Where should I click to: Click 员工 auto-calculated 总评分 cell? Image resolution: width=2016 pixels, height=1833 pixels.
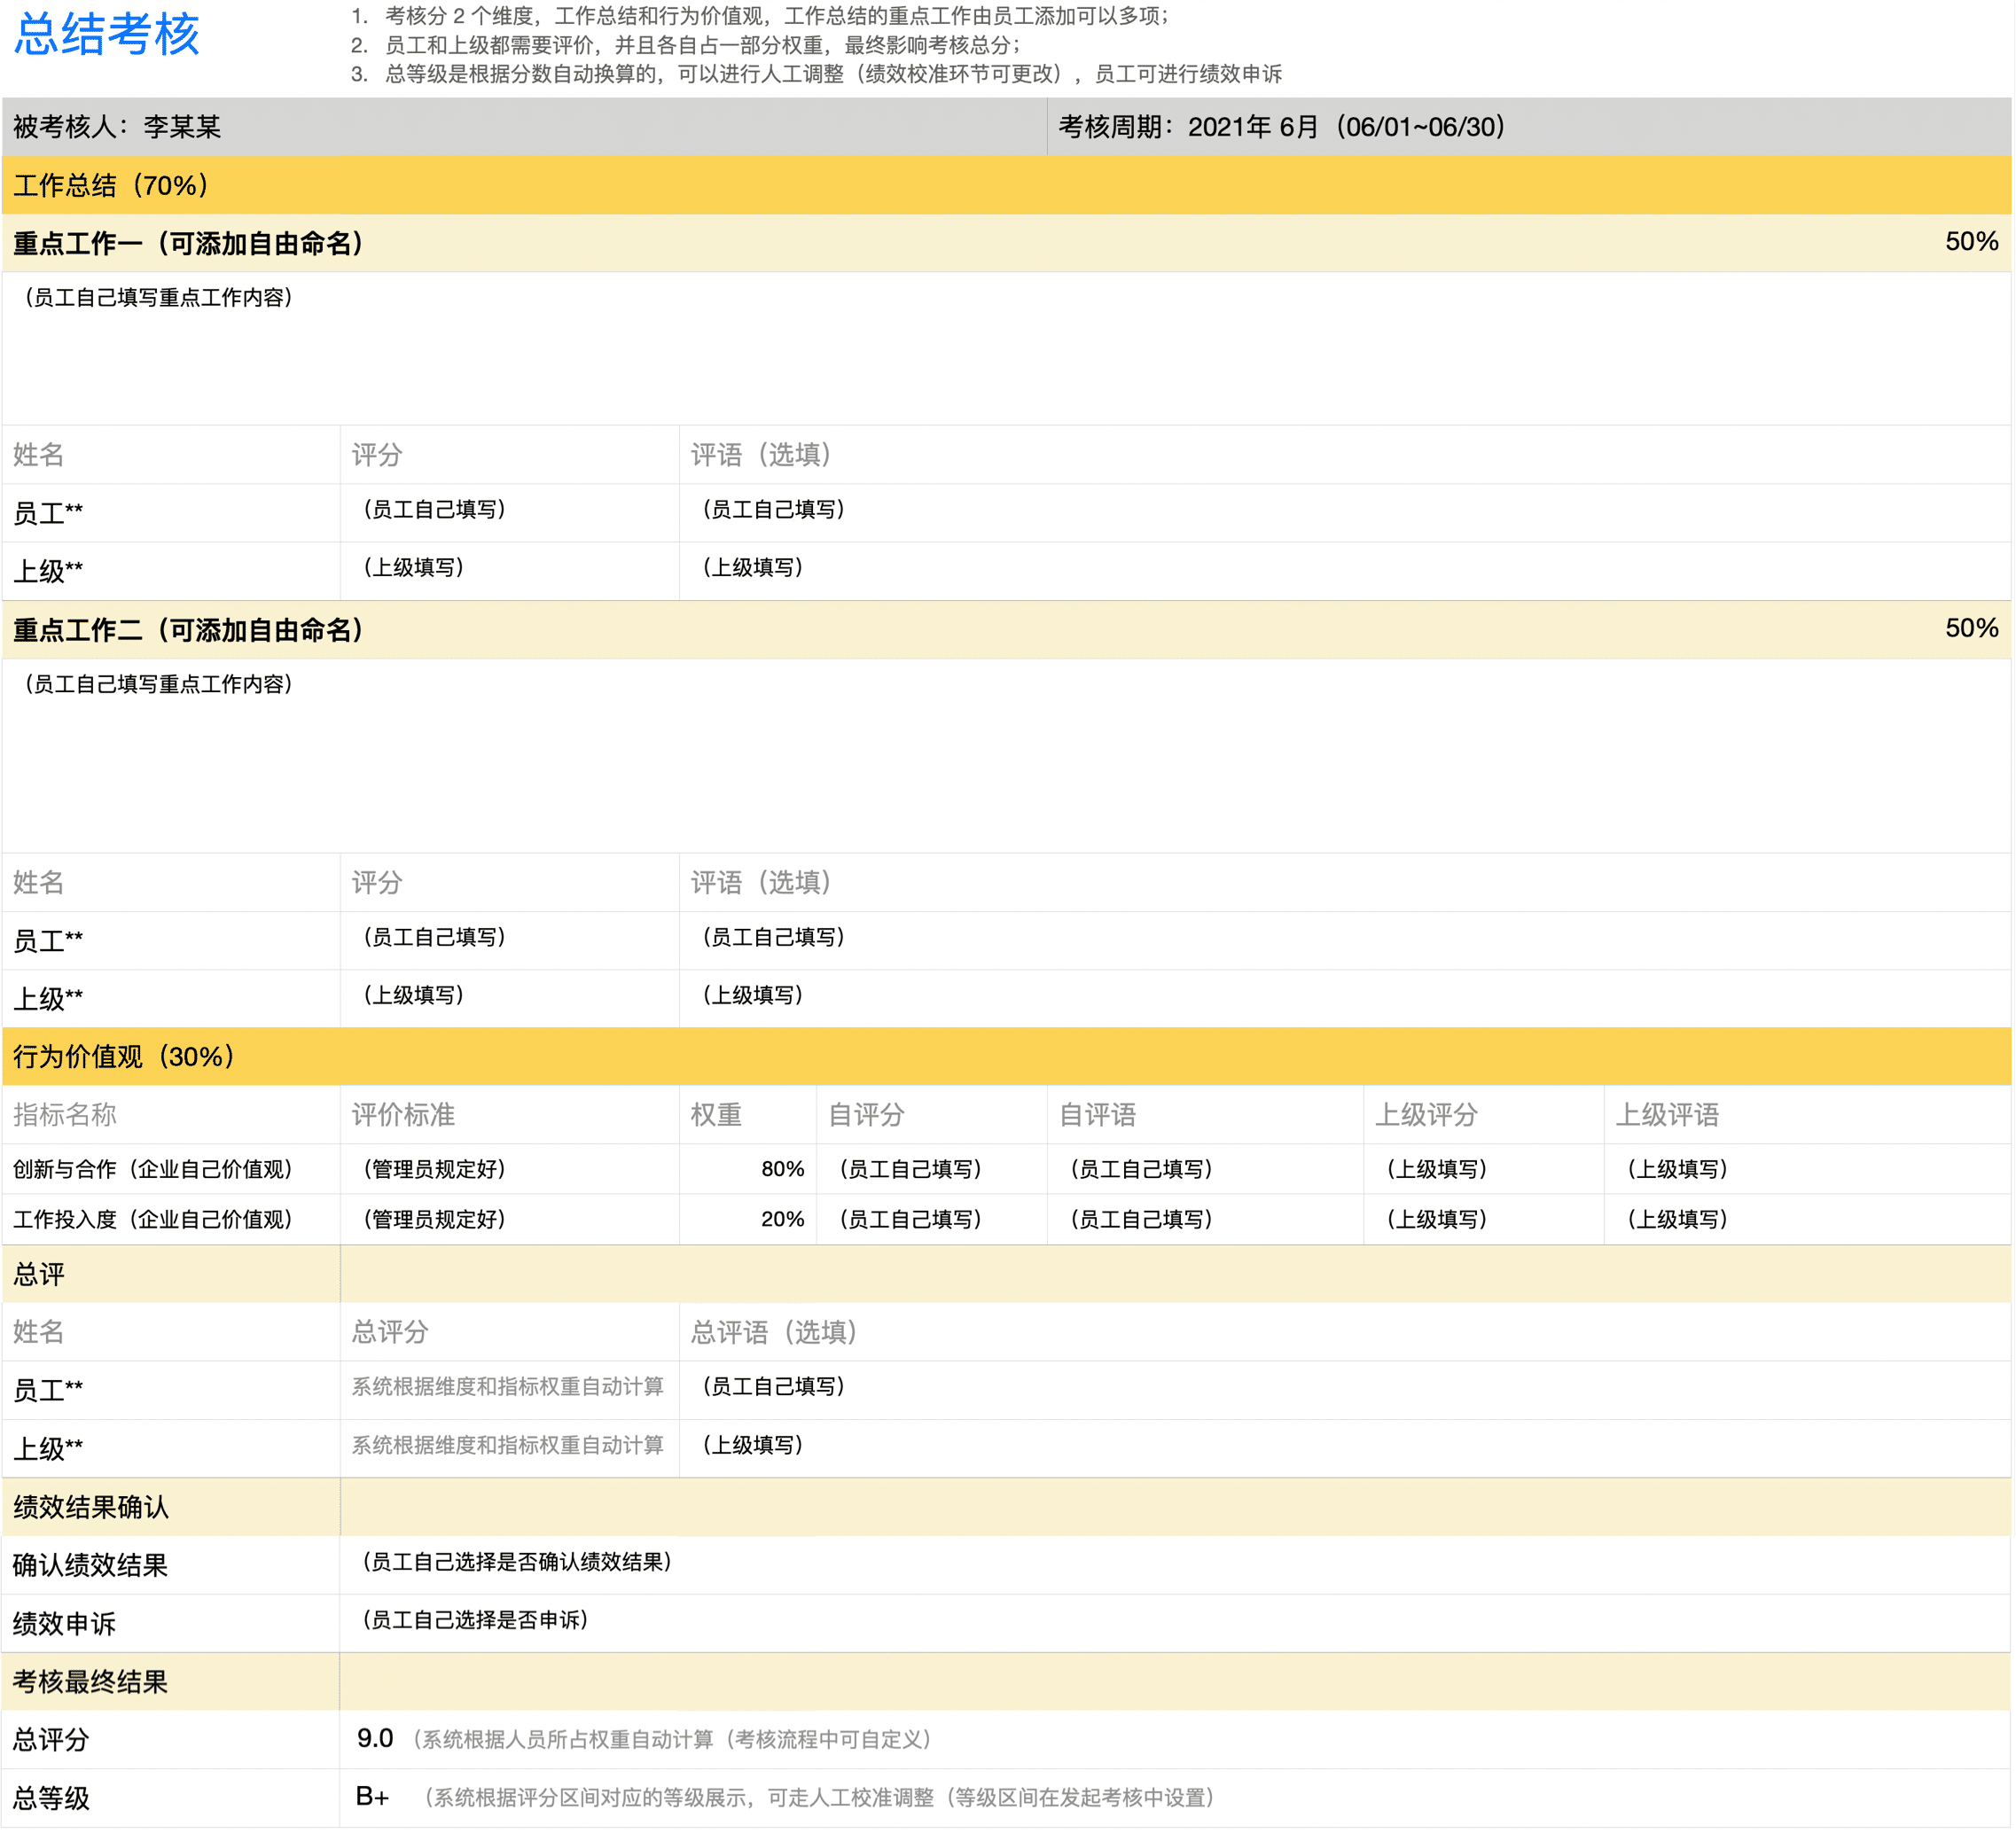pos(510,1390)
